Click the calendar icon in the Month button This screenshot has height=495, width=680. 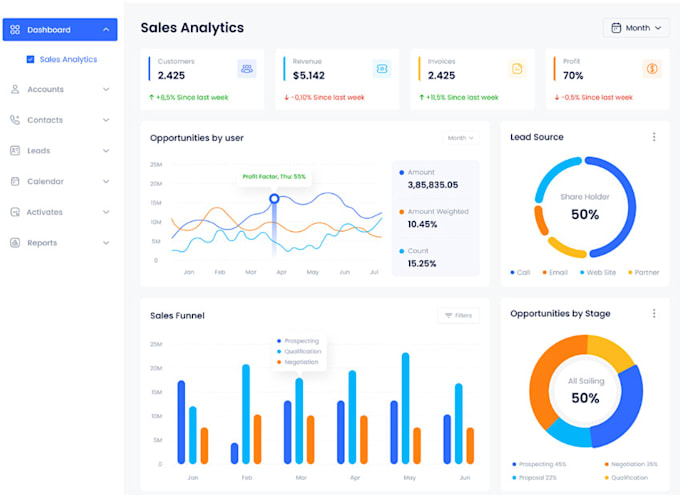click(616, 28)
